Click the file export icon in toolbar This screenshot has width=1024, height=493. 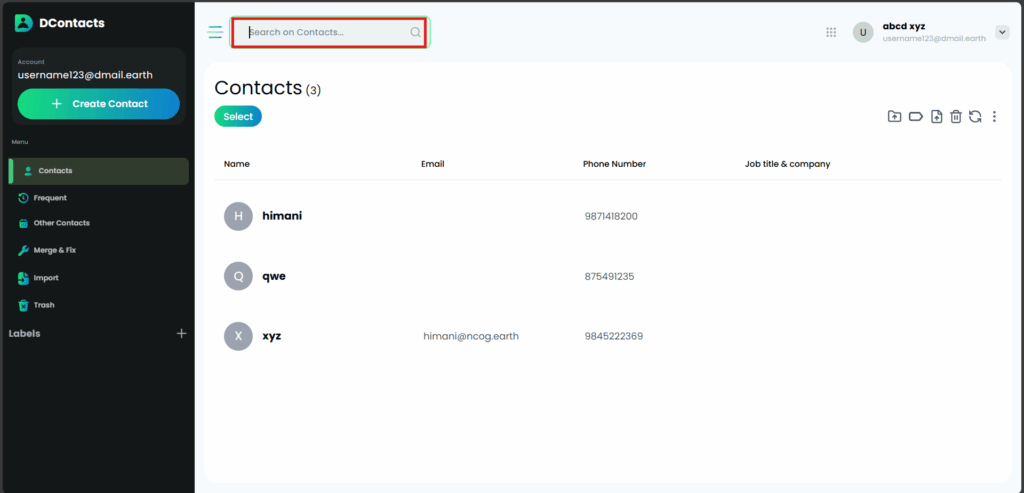[936, 117]
